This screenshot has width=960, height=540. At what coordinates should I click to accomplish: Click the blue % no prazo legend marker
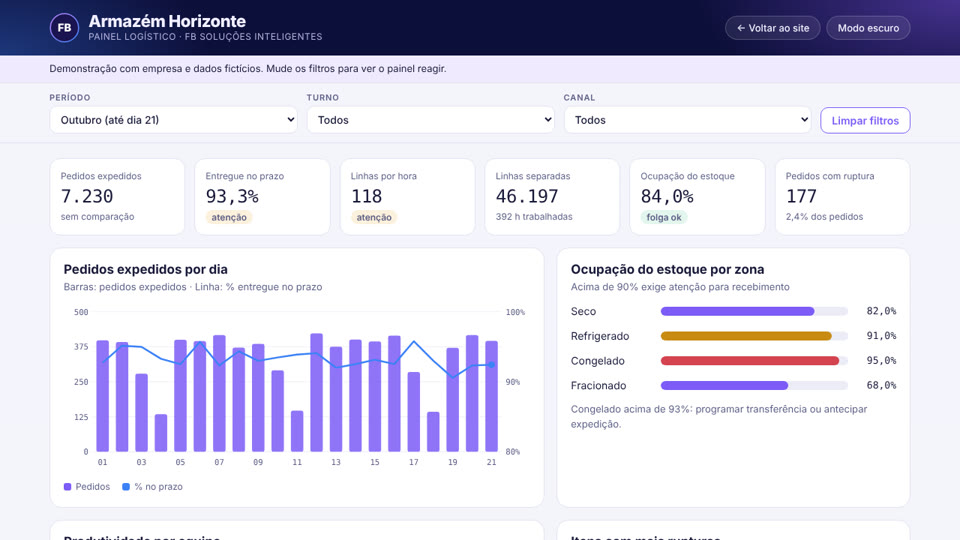[126, 487]
